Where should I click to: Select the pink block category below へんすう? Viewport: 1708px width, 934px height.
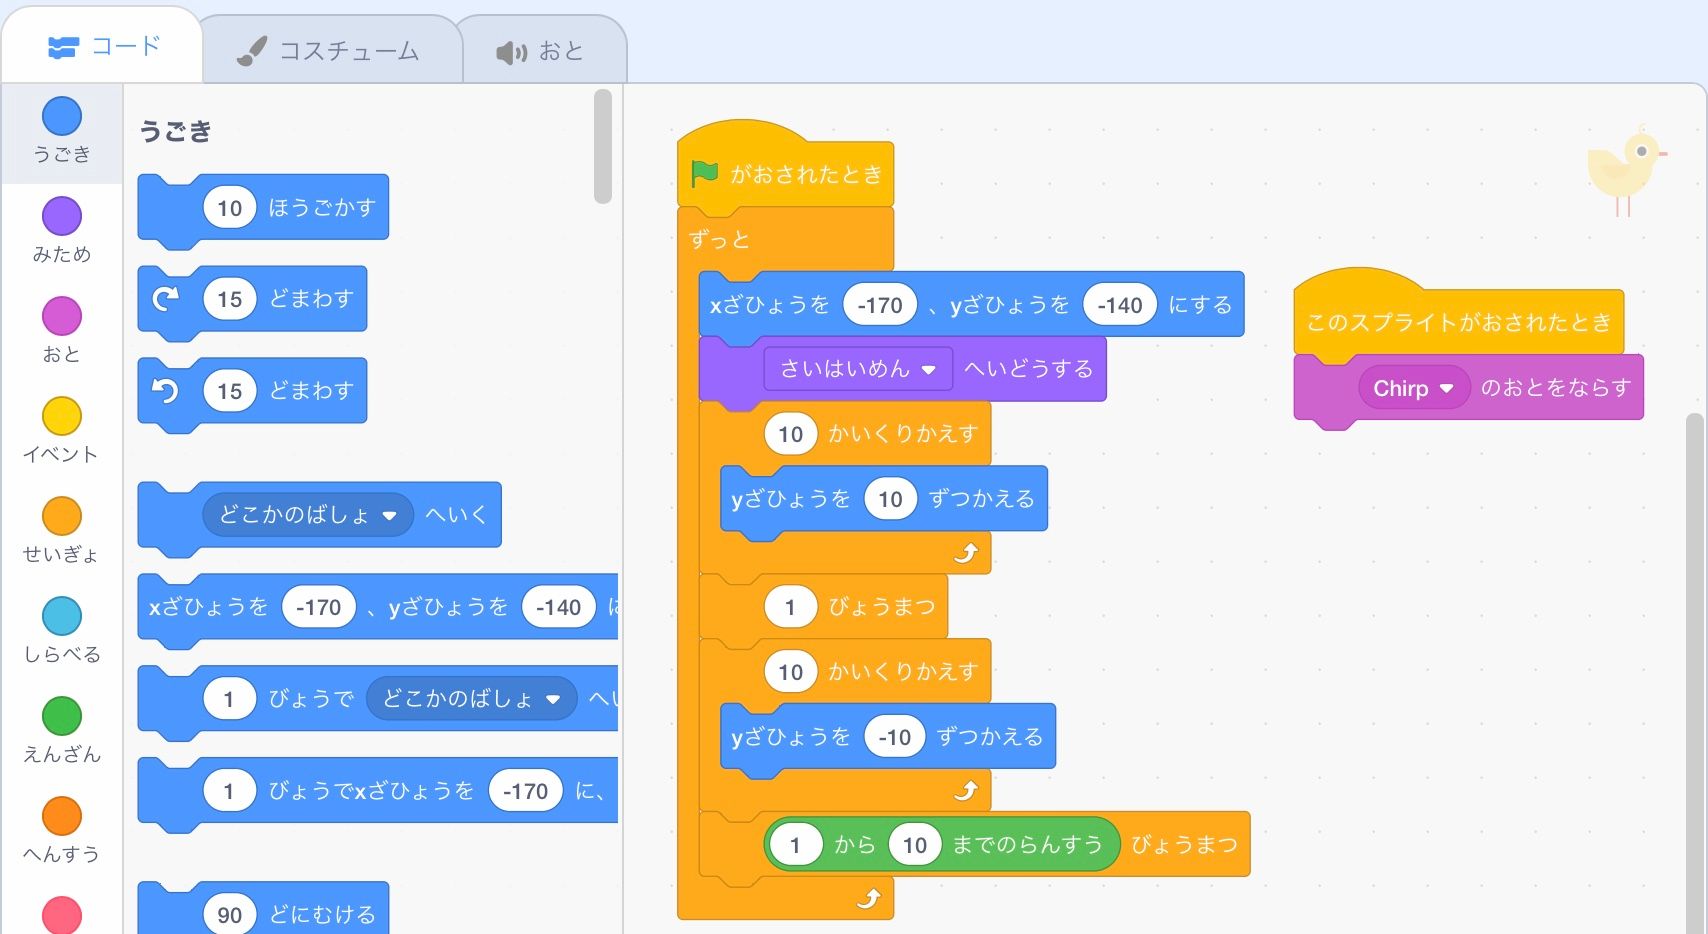pos(61,913)
